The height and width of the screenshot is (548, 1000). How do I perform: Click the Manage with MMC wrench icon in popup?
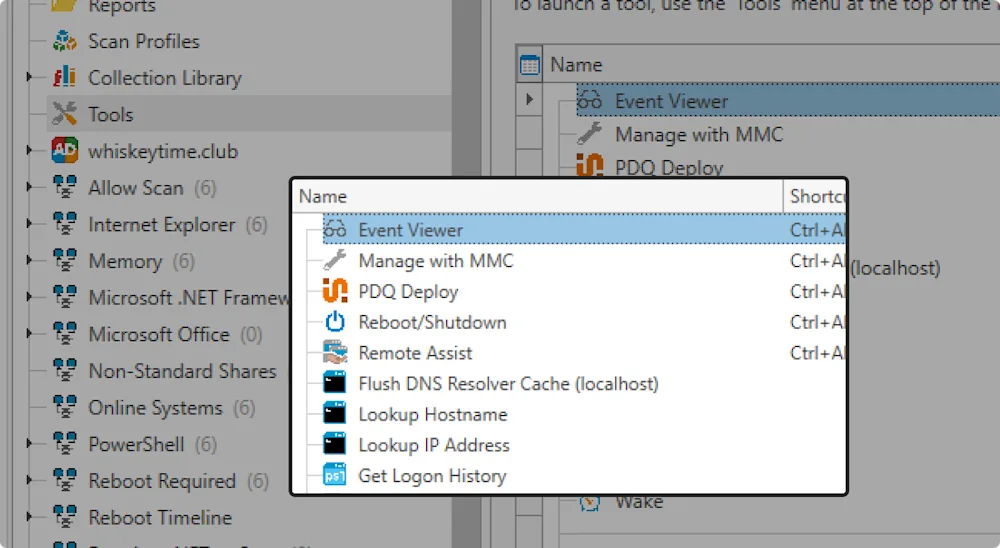tap(335, 260)
